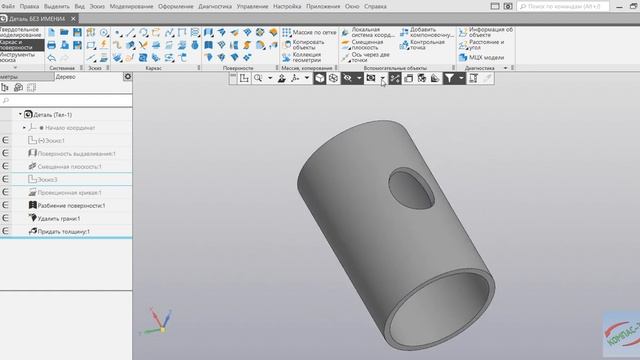The image size is (640, 360).
Task: Click Копировать объекты button
Action: (x=303, y=45)
